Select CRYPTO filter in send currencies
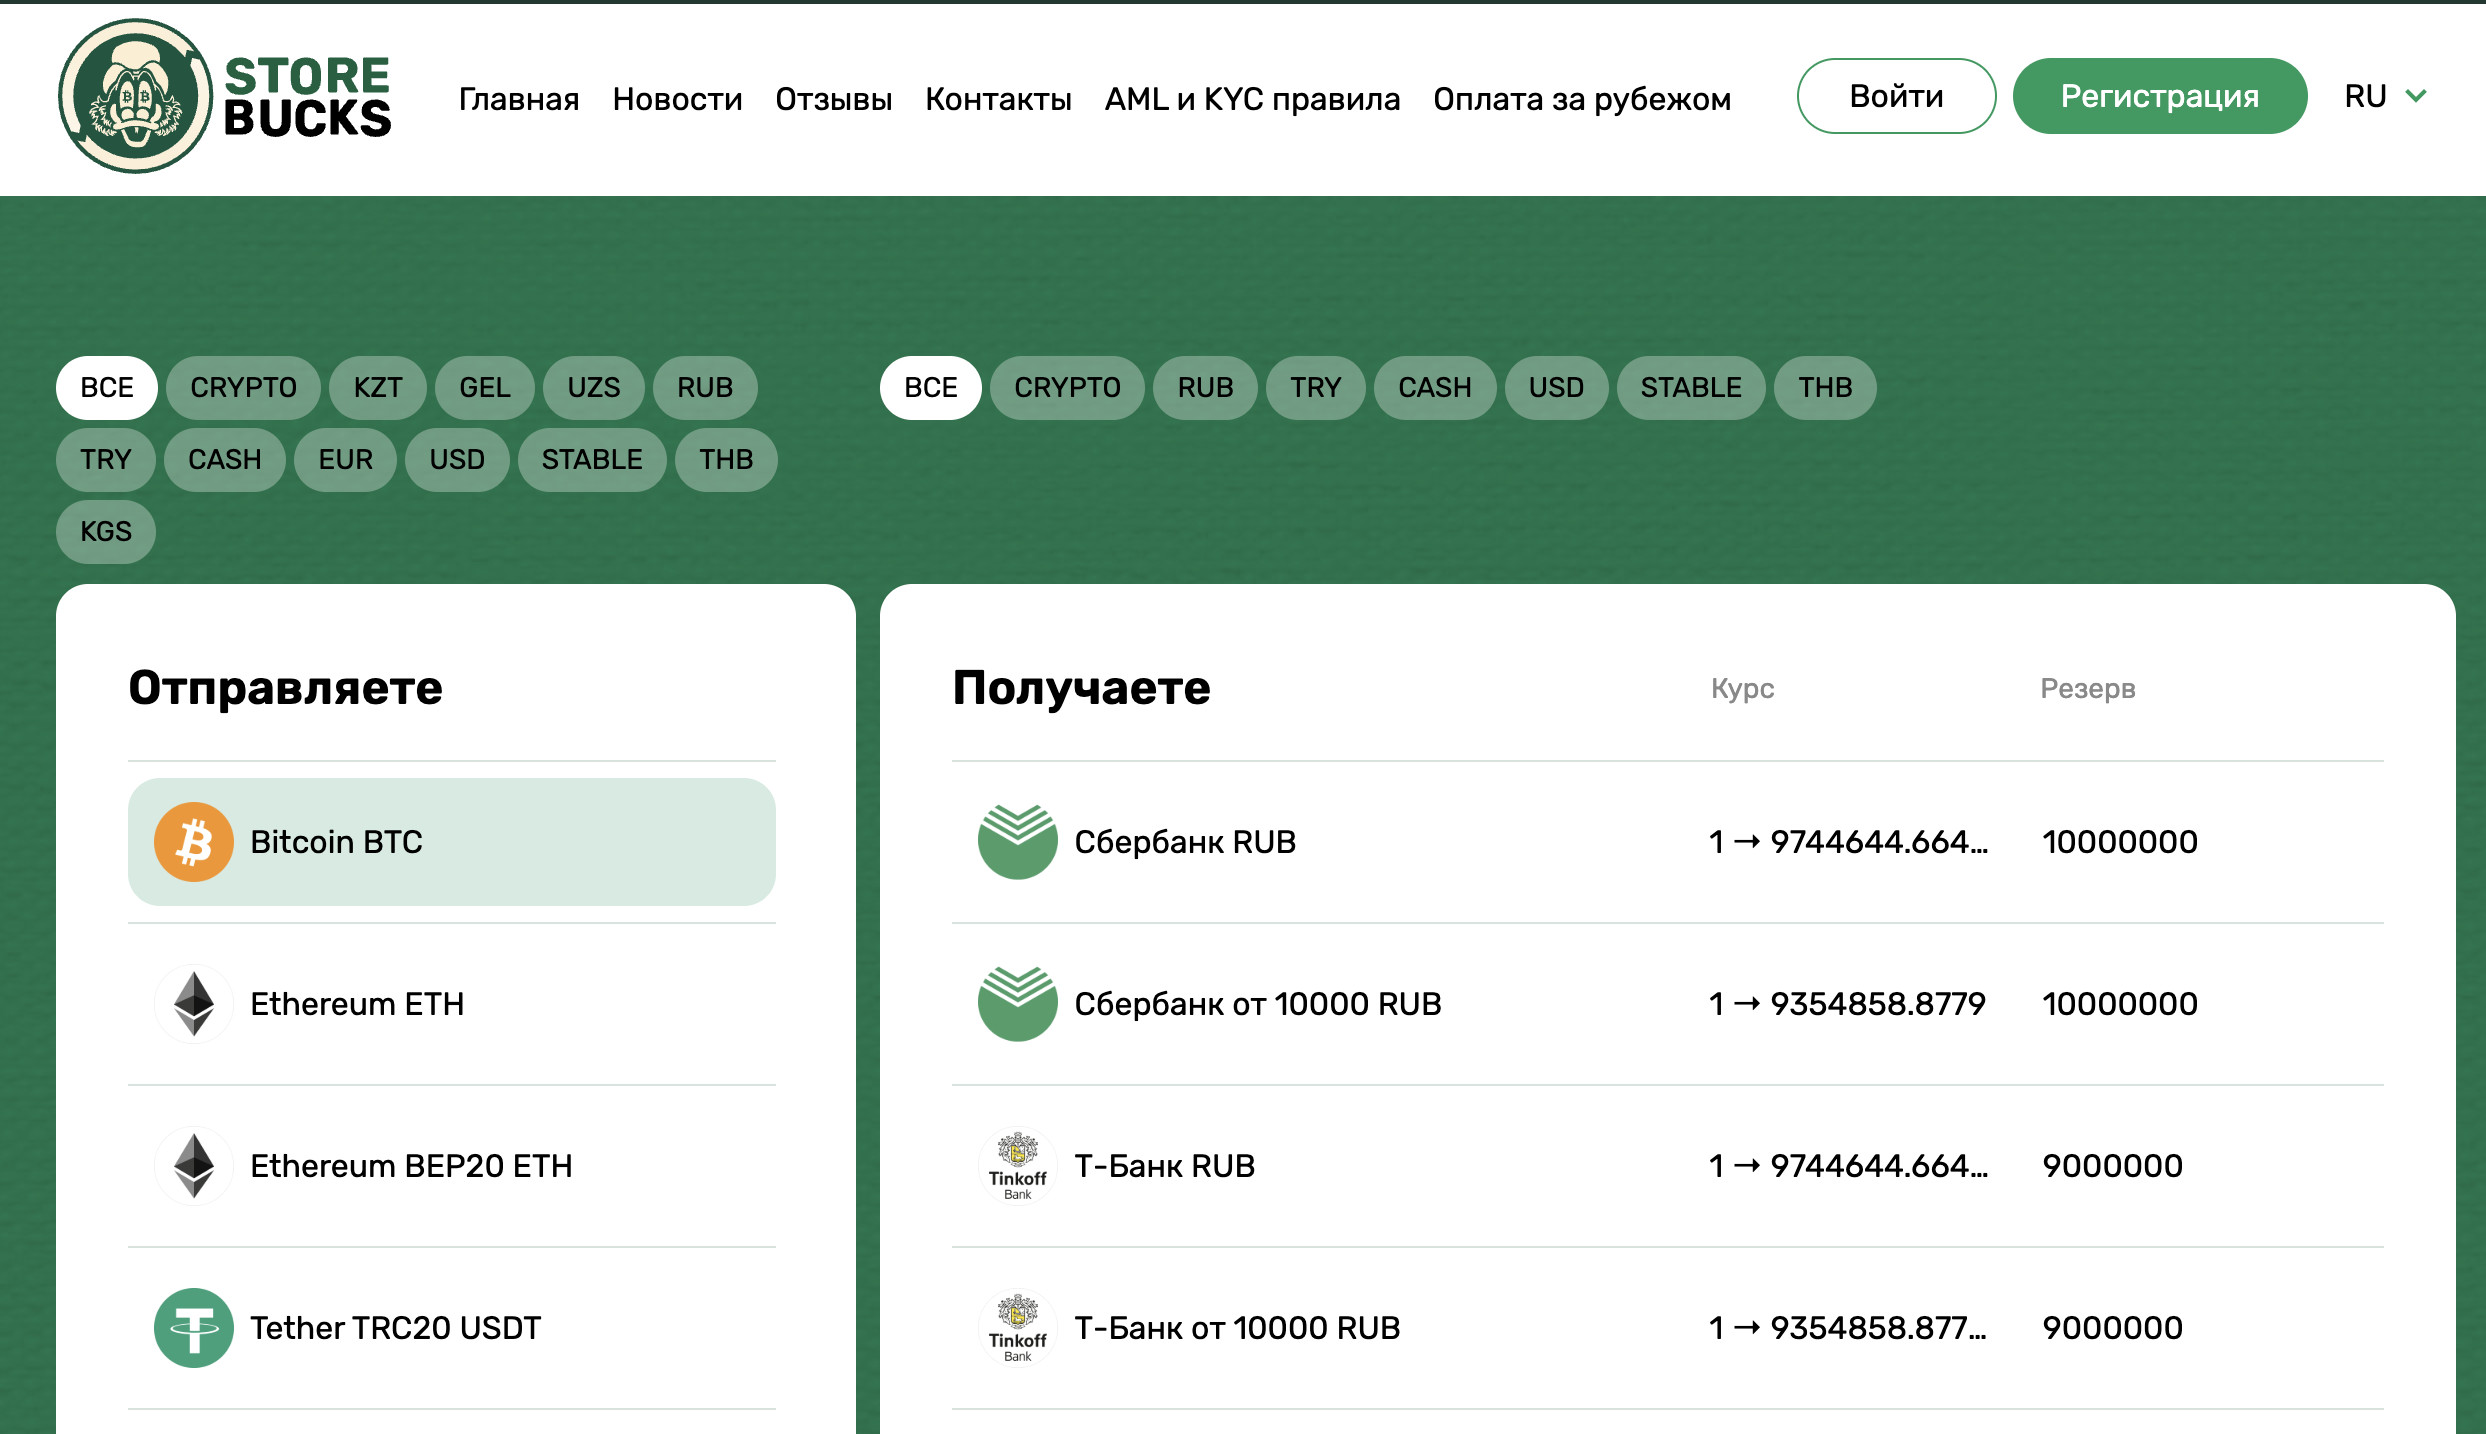This screenshot has width=2486, height=1434. click(x=243, y=388)
